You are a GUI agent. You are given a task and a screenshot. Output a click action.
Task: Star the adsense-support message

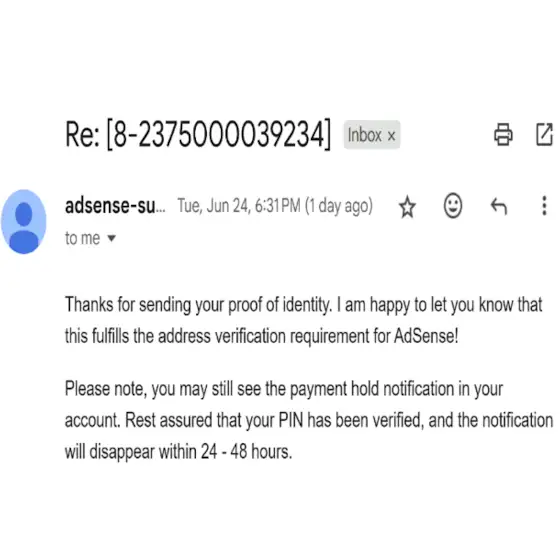[x=407, y=206]
